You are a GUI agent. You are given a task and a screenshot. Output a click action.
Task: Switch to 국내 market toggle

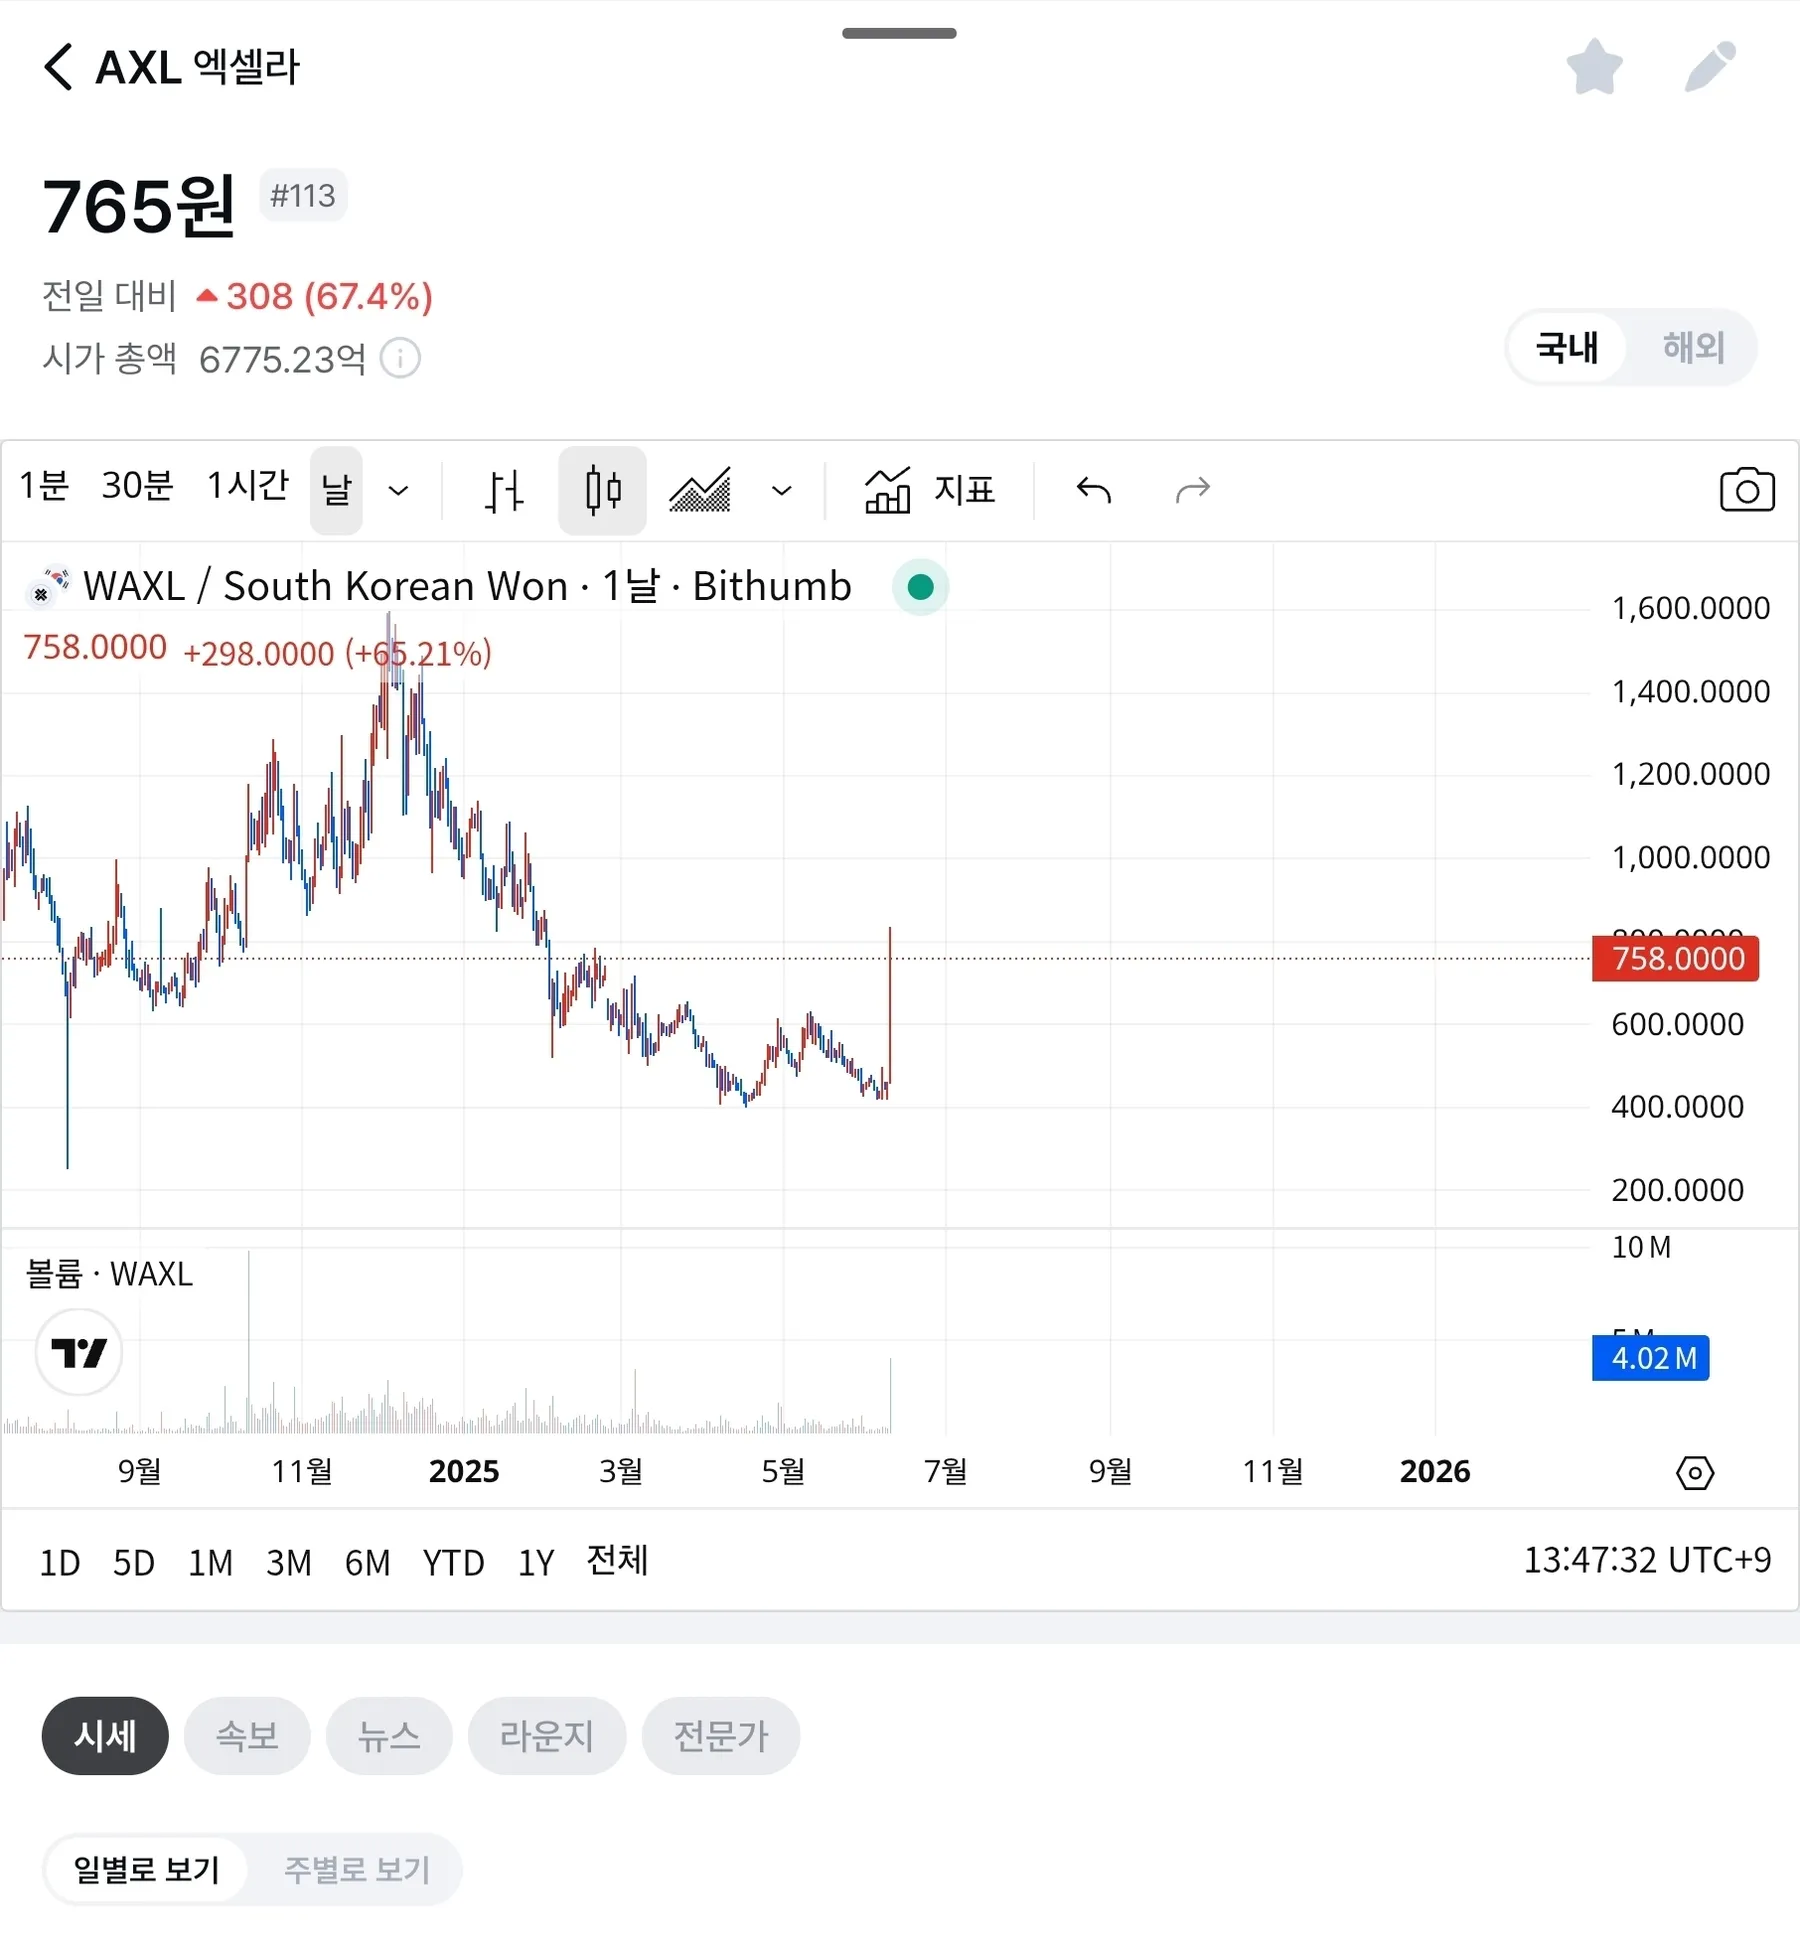(x=1567, y=347)
